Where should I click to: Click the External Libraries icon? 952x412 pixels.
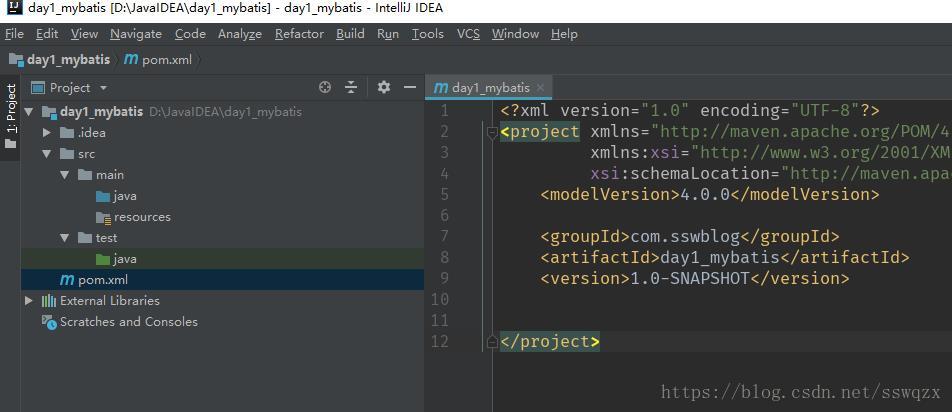point(49,301)
